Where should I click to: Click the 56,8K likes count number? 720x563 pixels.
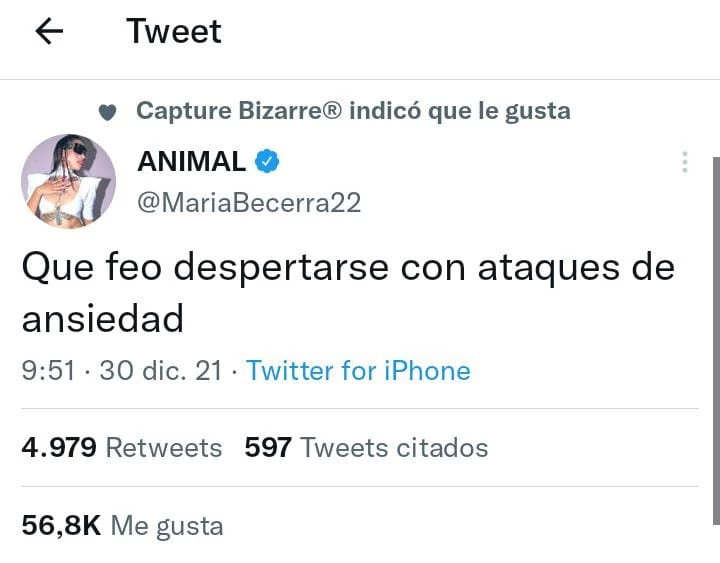tap(61, 525)
